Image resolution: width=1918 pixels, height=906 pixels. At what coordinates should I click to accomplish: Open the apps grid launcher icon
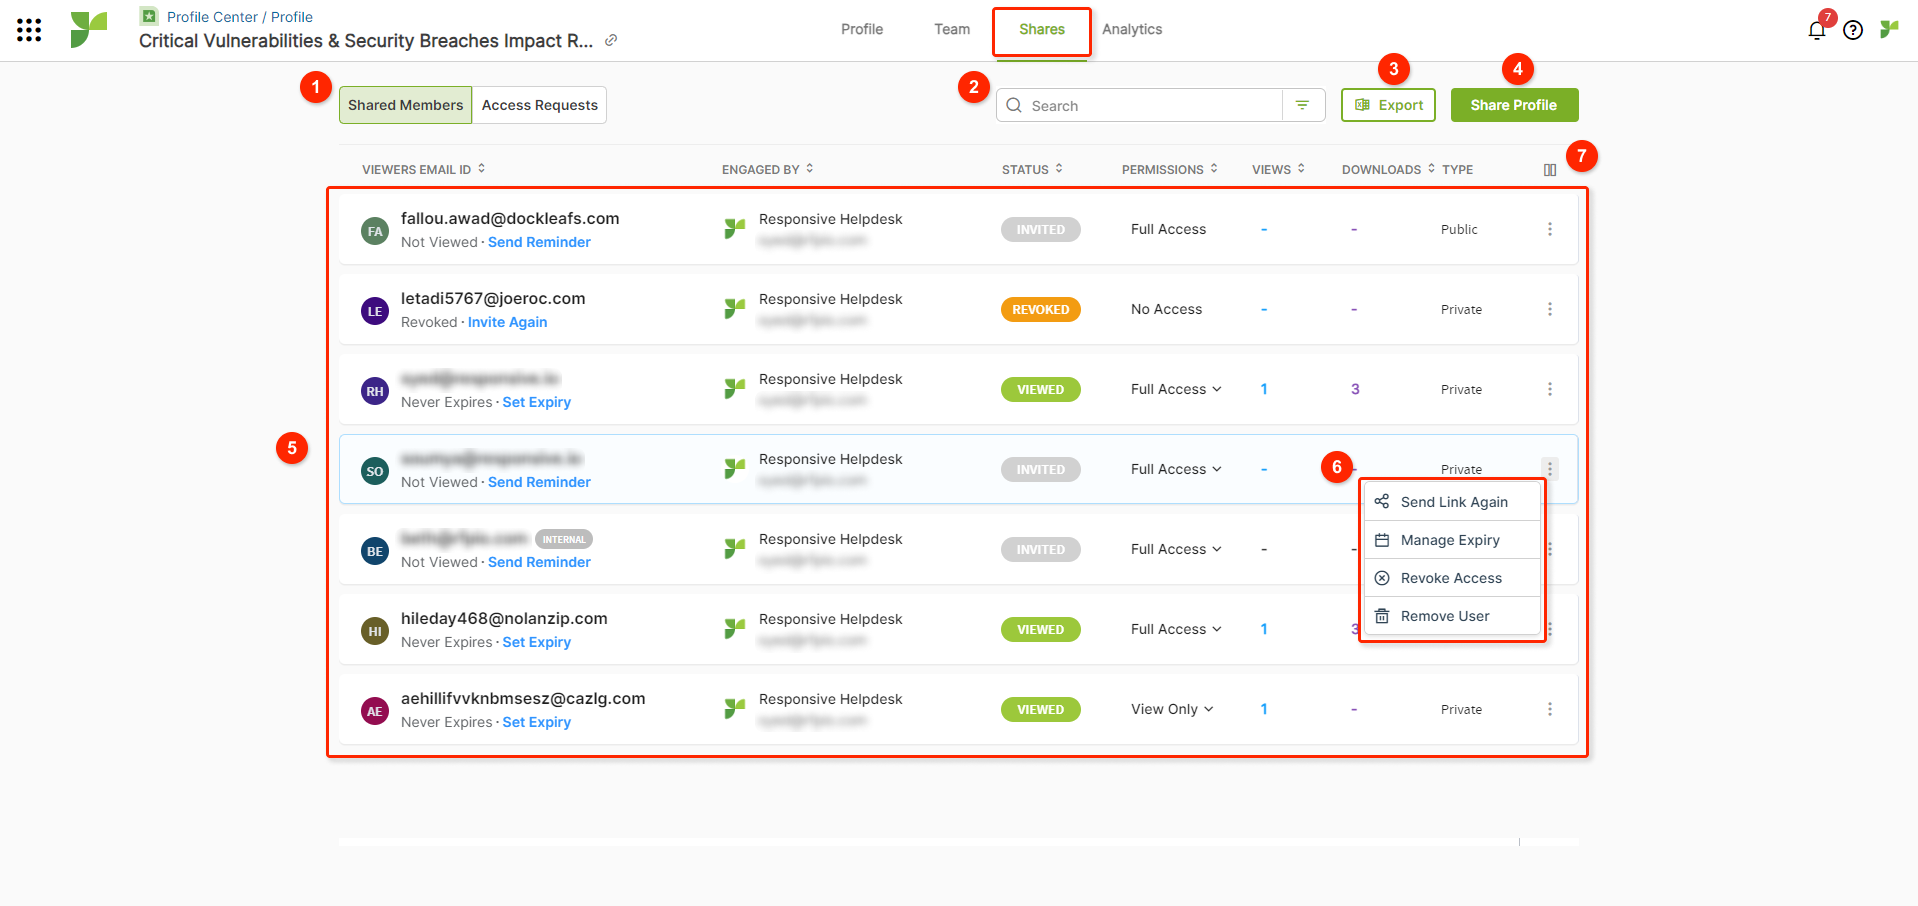[29, 30]
